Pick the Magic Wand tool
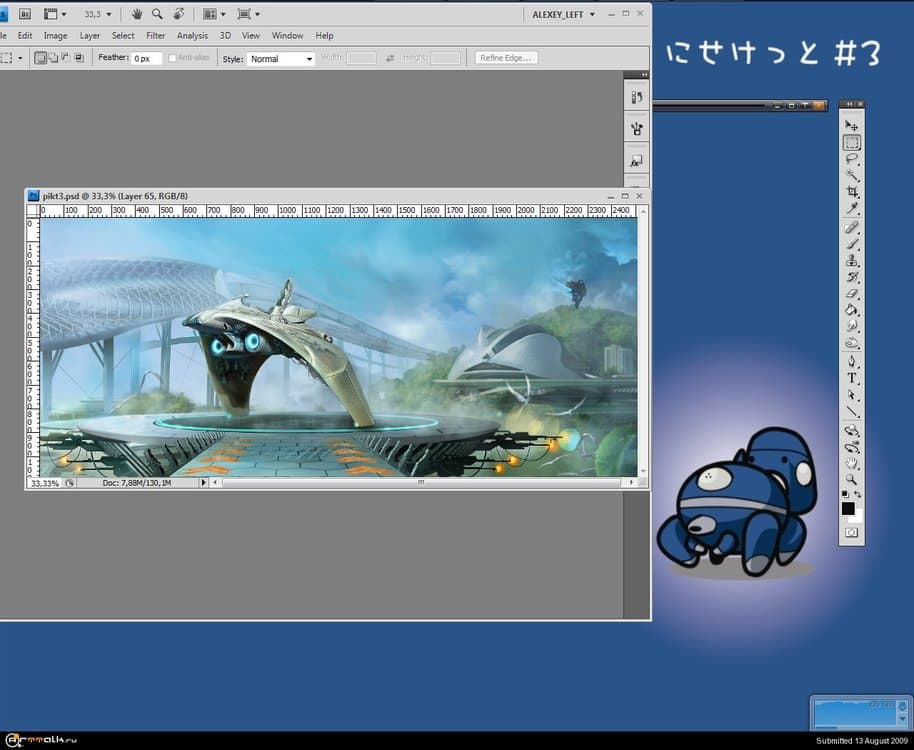This screenshot has height=750, width=914. coord(851,175)
